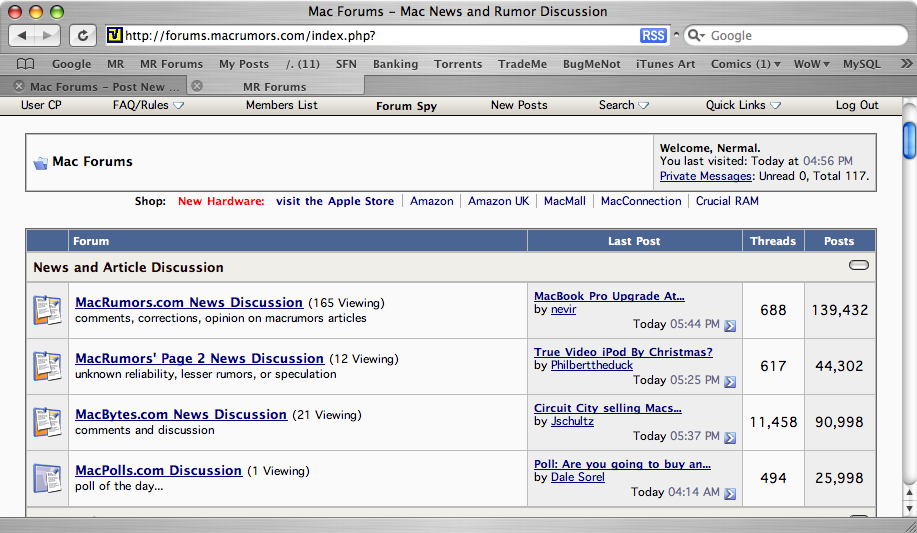Open the Google bookmark
The height and width of the screenshot is (533, 917).
coord(71,64)
